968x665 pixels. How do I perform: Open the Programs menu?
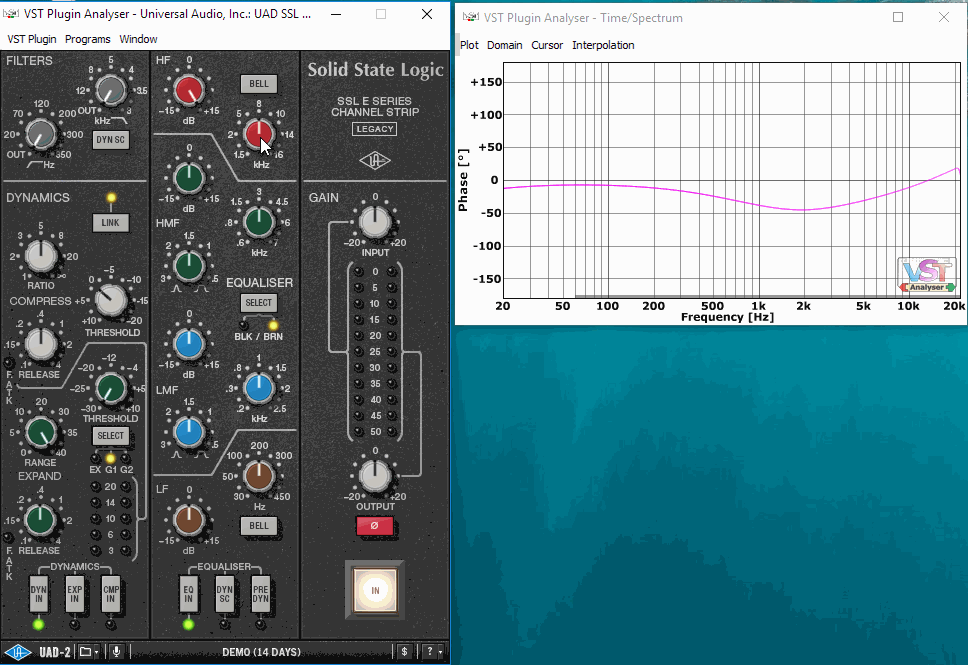coord(88,39)
